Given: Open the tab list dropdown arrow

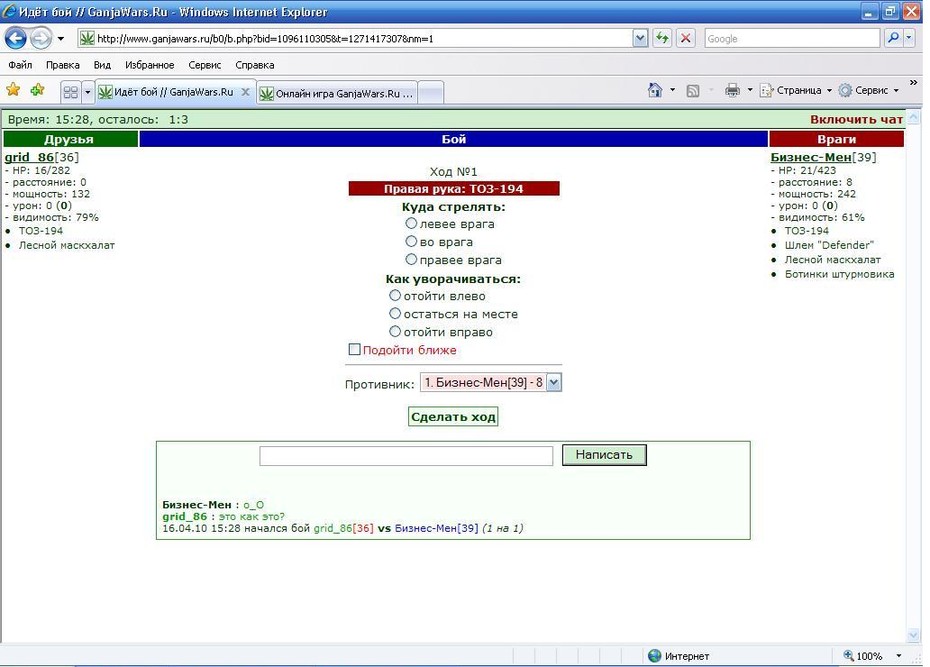Looking at the screenshot, I should (x=87, y=92).
